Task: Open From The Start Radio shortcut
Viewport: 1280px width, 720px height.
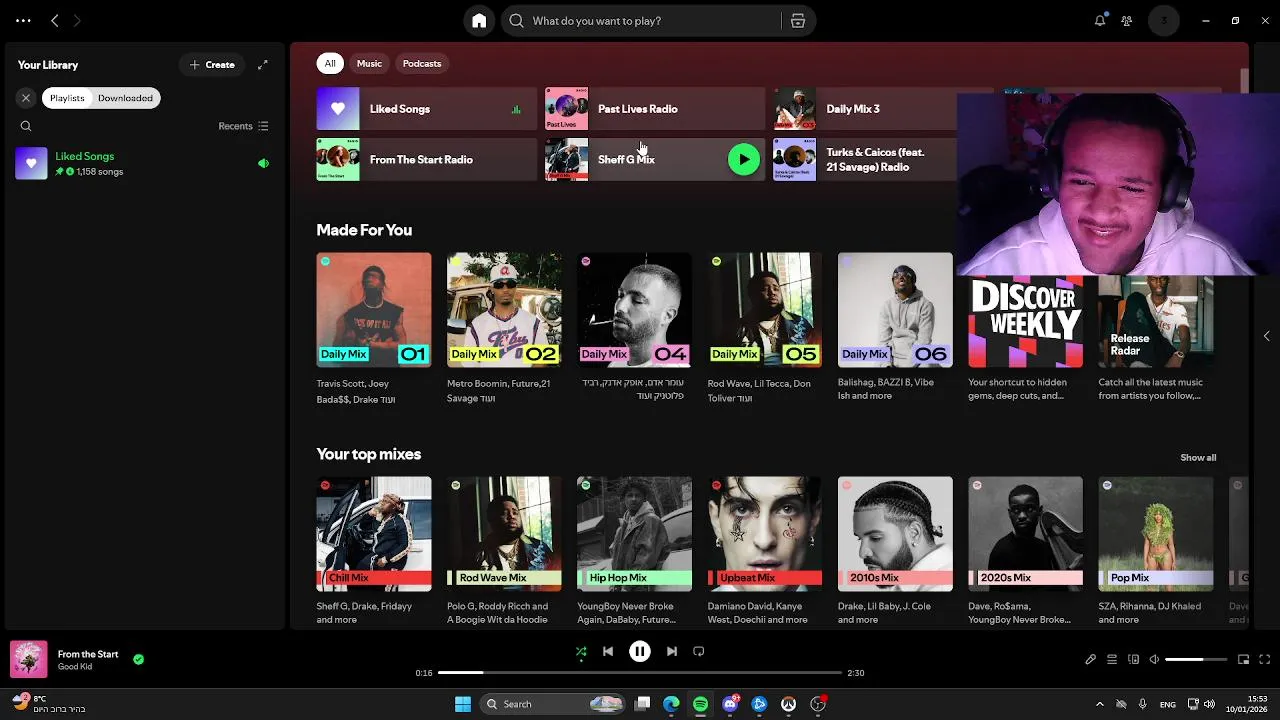Action: coord(426,159)
